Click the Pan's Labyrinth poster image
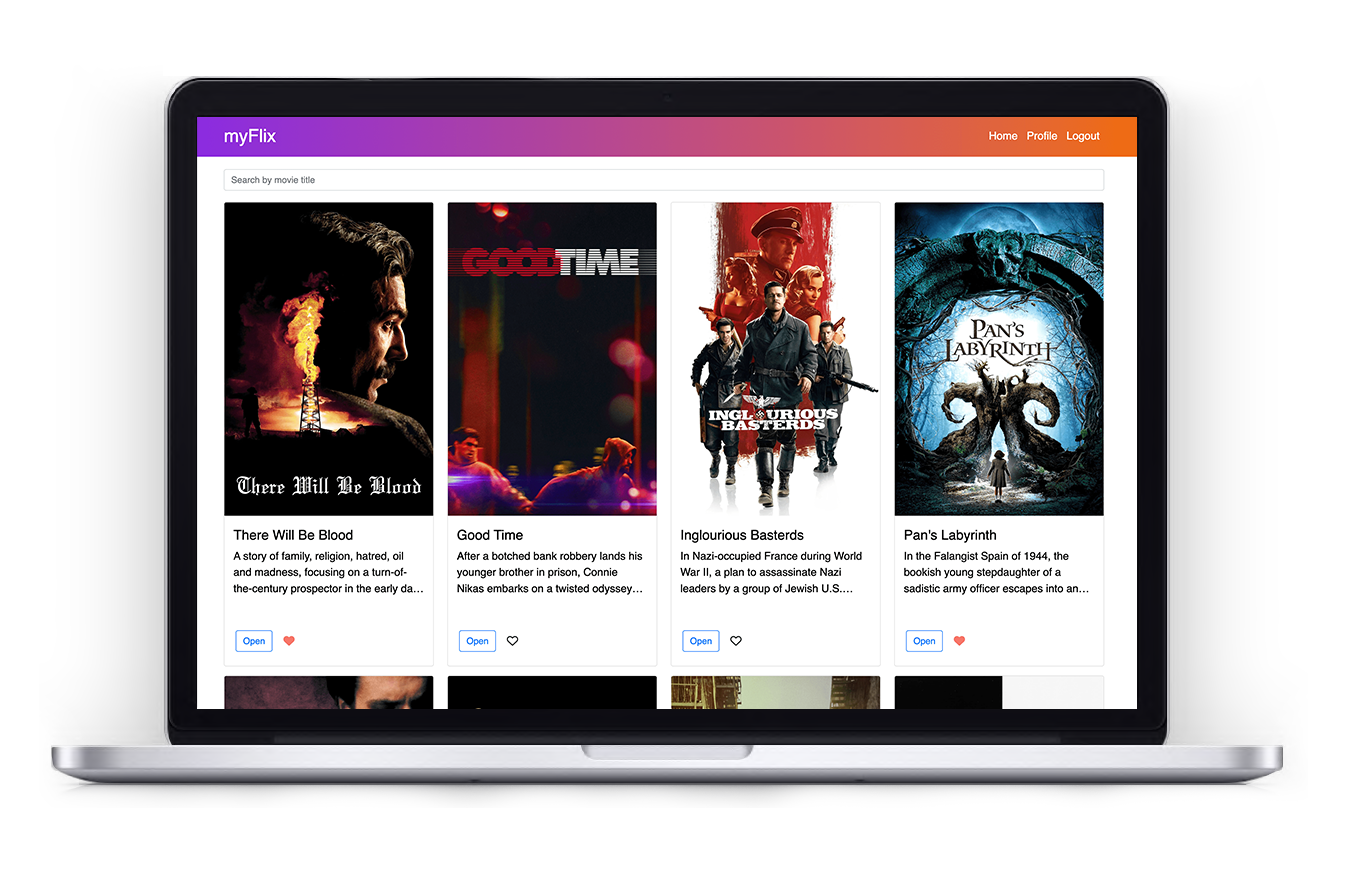 point(999,359)
